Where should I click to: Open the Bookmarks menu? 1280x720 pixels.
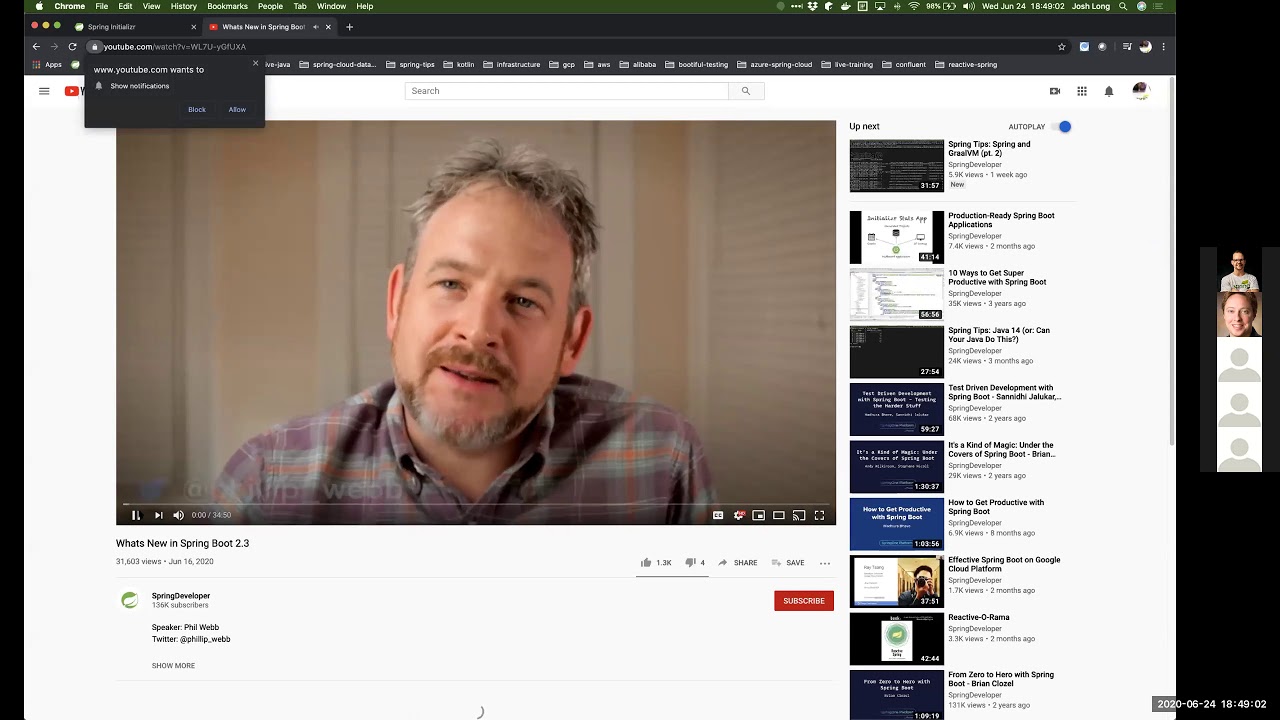point(227,6)
